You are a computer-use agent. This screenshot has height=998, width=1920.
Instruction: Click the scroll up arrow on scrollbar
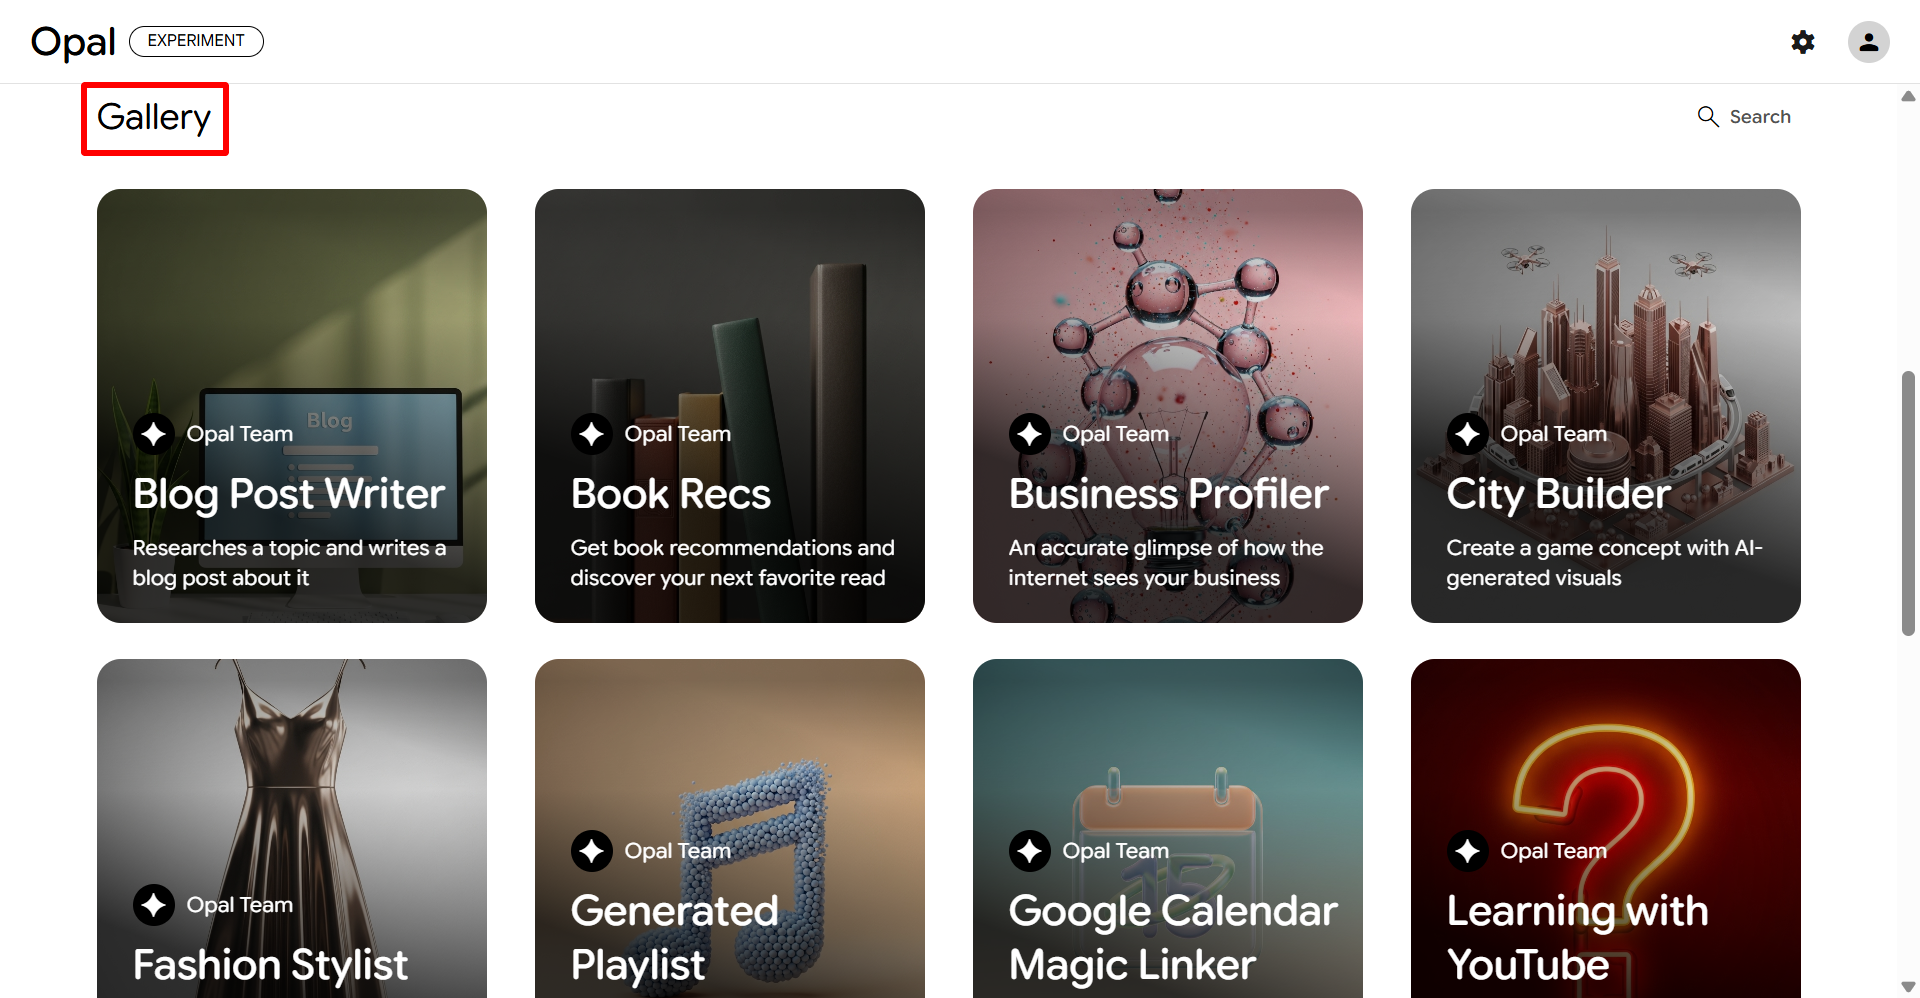click(x=1908, y=97)
